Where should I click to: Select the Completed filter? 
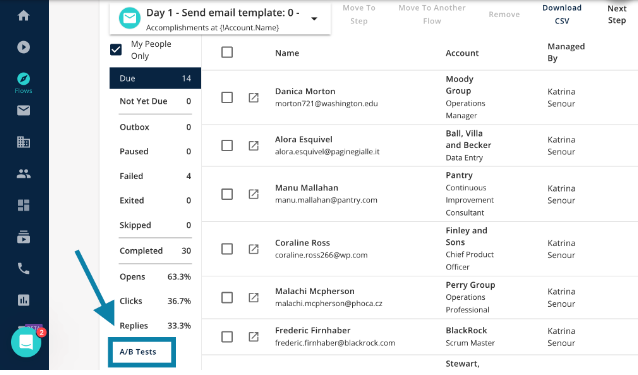pos(155,251)
